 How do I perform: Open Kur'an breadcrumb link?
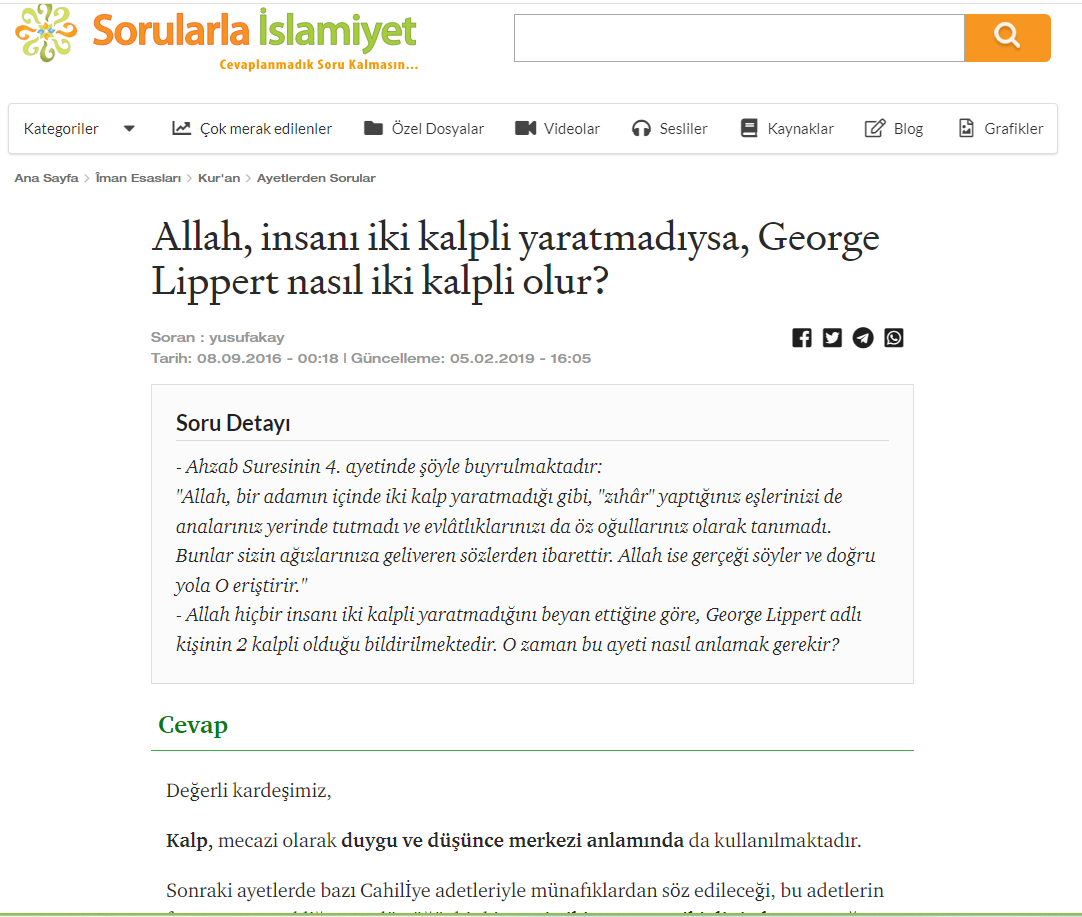click(x=219, y=178)
